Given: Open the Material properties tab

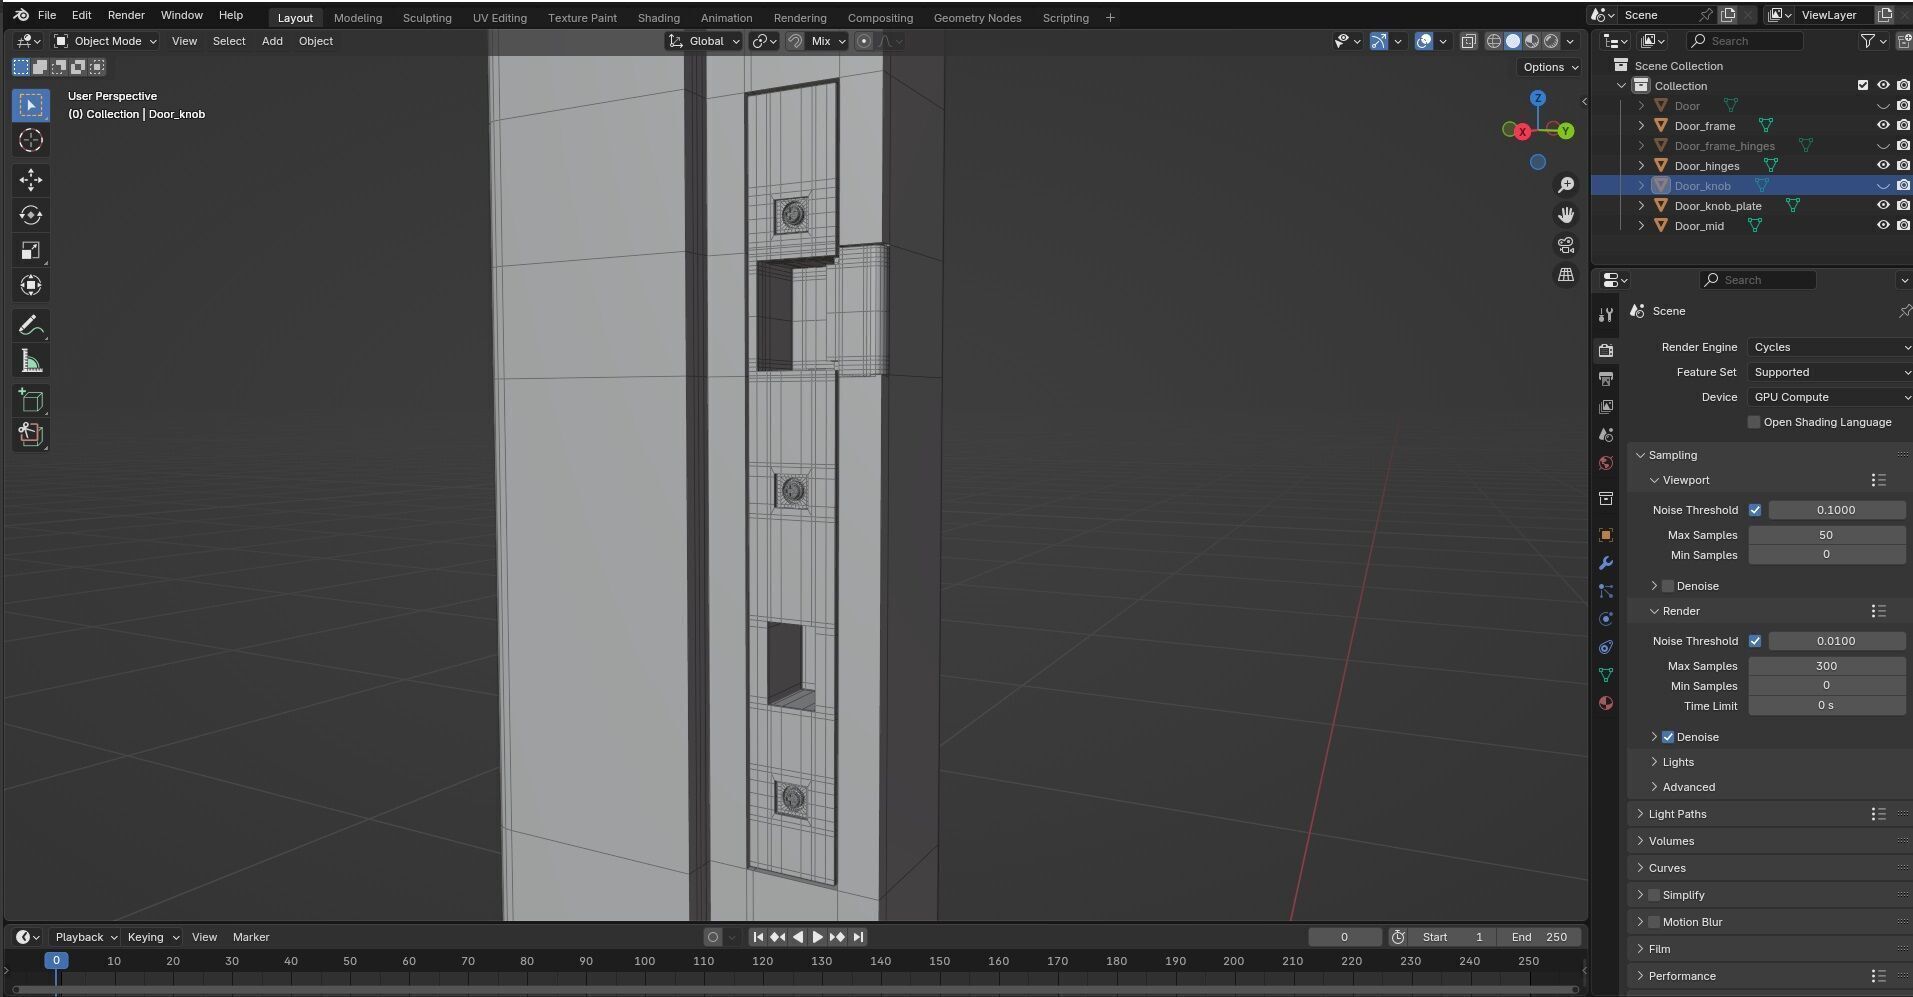Looking at the screenshot, I should pos(1606,703).
